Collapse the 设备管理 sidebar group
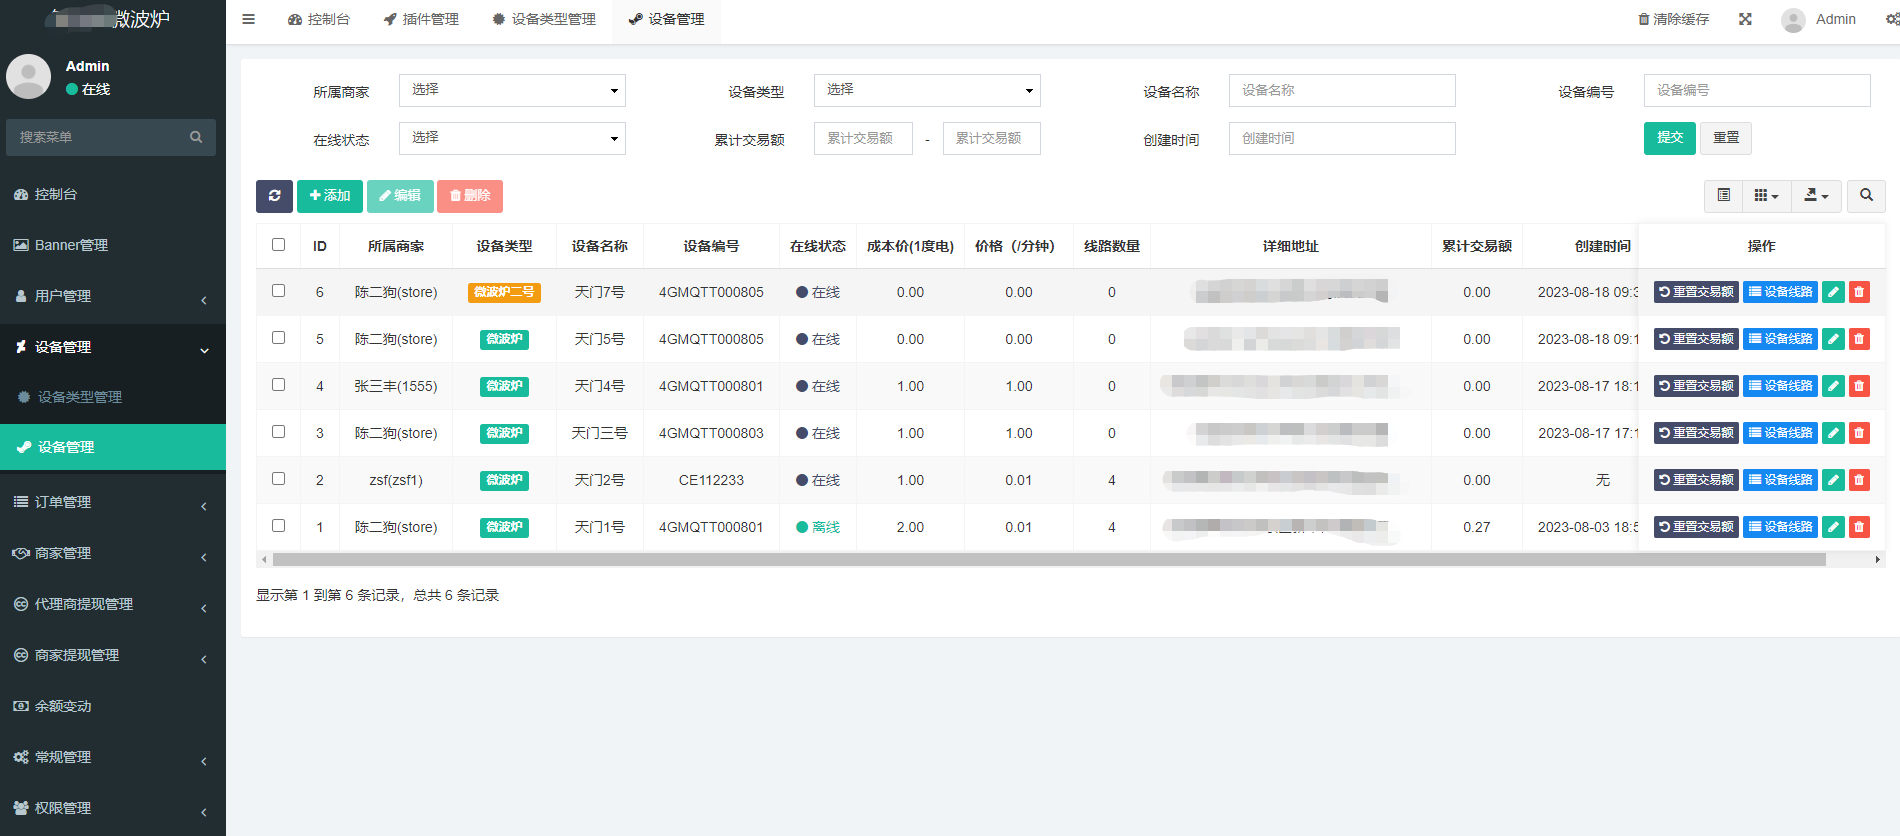The image size is (1900, 836). click(113, 347)
